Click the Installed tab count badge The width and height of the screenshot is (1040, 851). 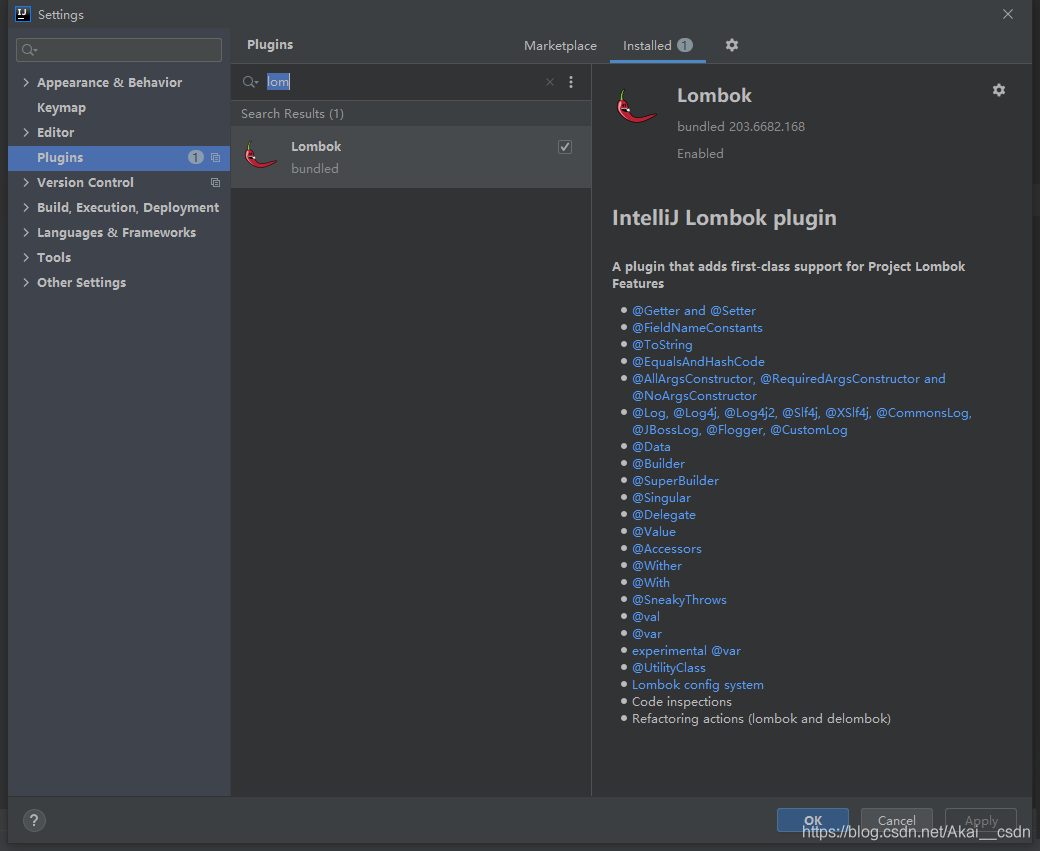tap(685, 45)
